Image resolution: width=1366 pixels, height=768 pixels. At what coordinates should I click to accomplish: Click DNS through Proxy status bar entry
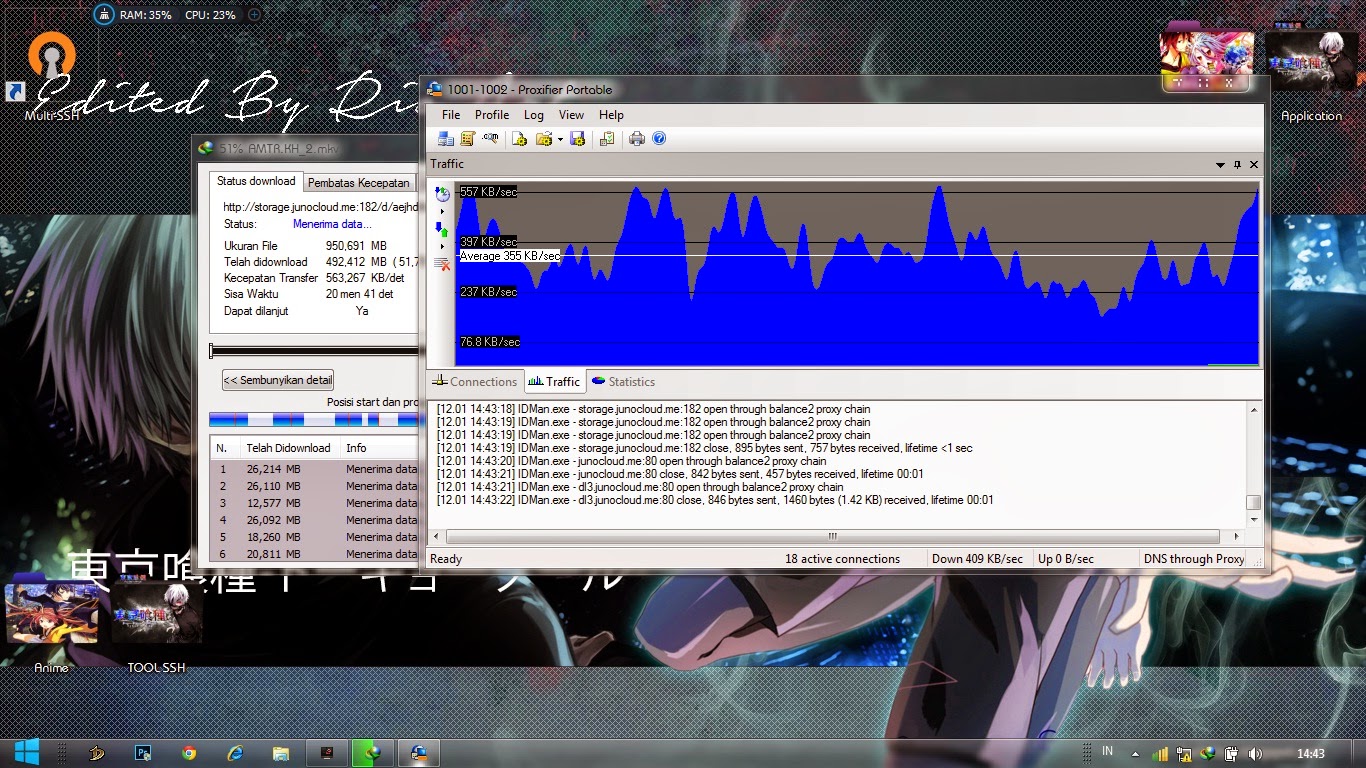coord(1193,559)
